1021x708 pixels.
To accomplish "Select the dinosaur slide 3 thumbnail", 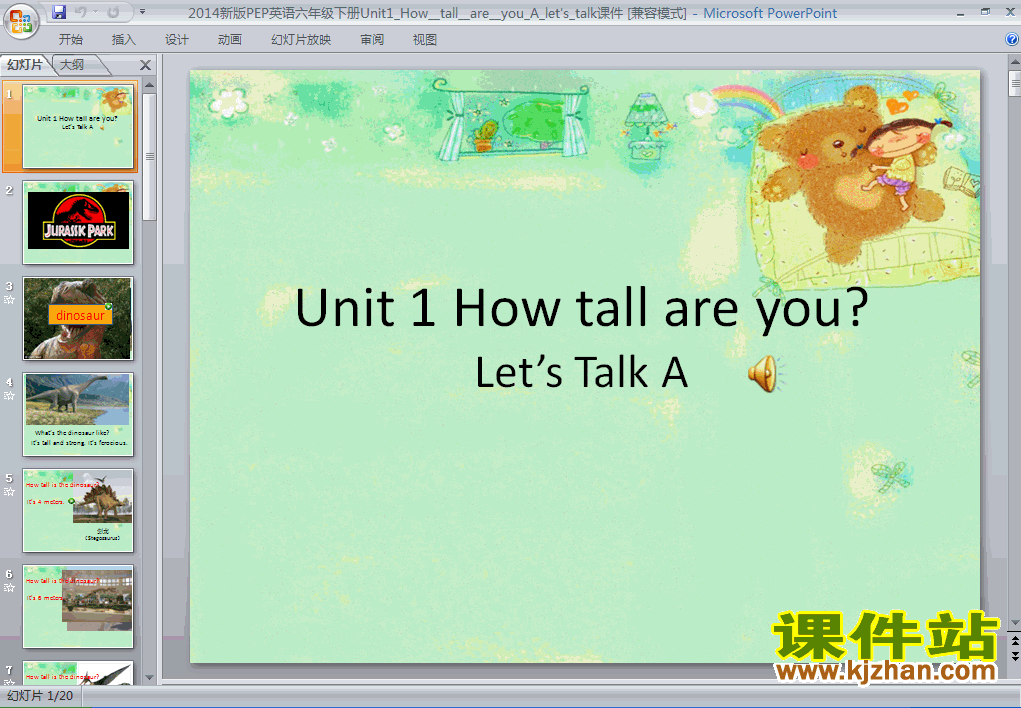I will tap(78, 319).
